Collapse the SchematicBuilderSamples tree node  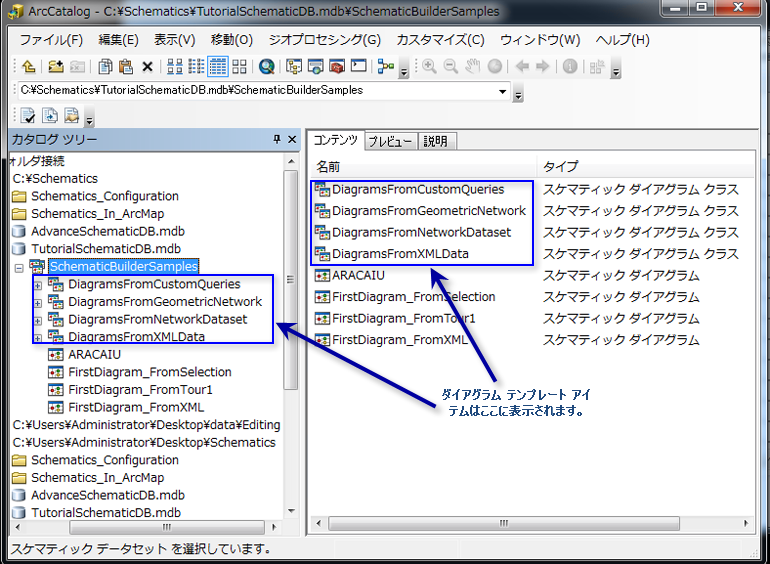pyautogui.click(x=19, y=268)
